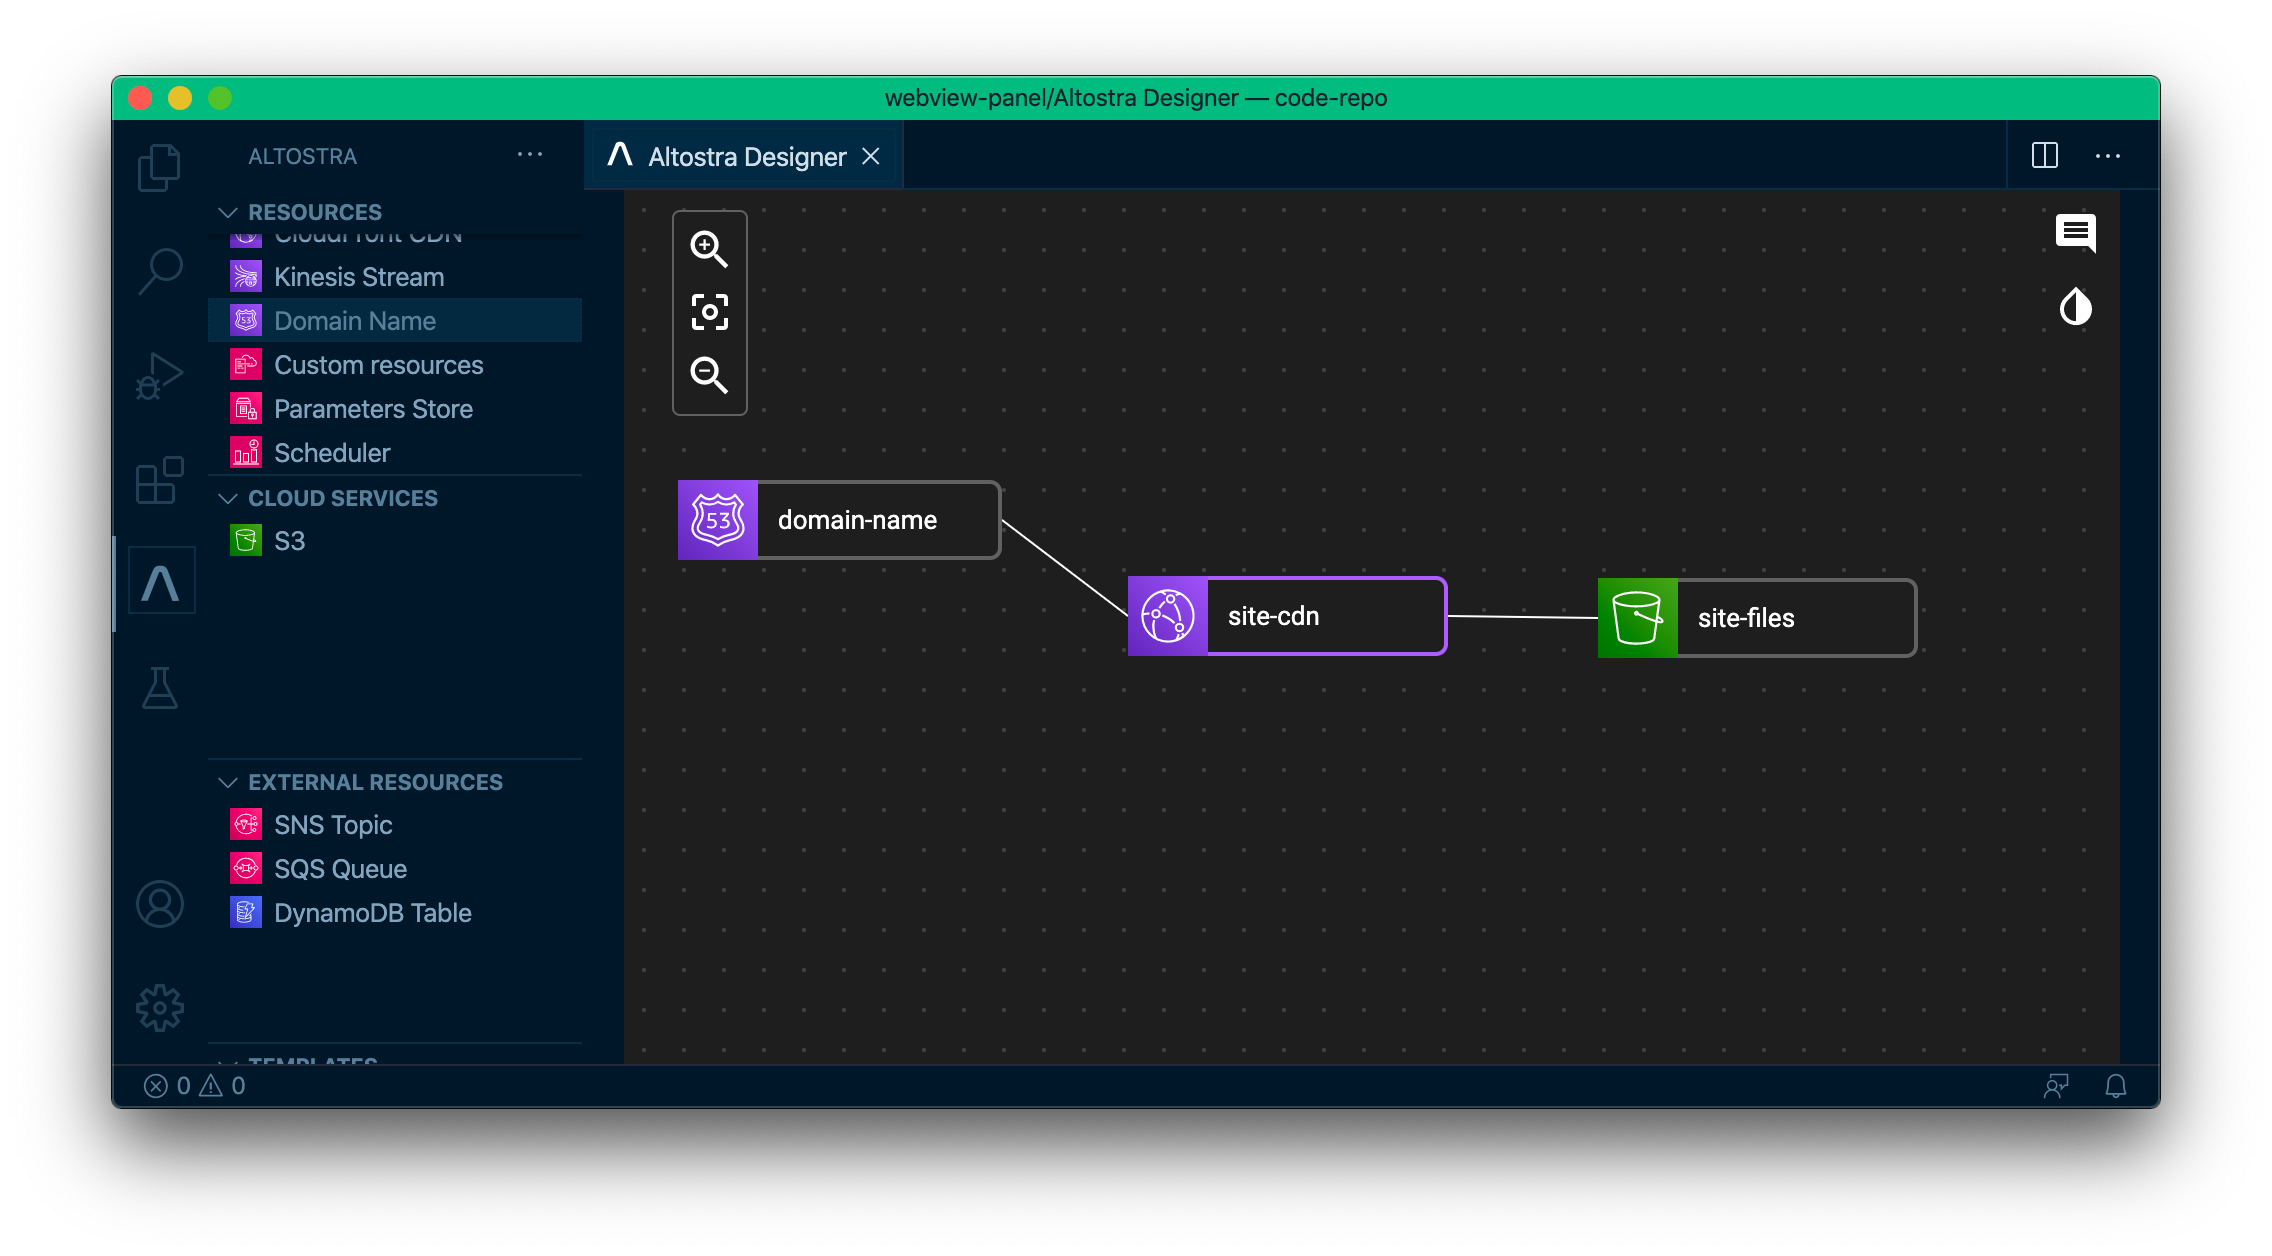Click the S3 bucket icon on site-files node

[1638, 618]
